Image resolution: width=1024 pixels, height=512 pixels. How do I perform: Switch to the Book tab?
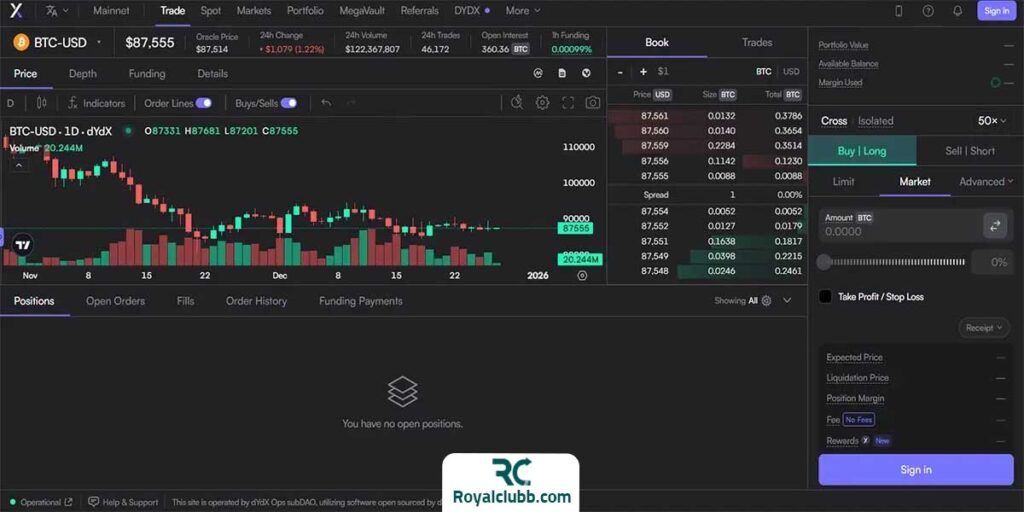[657, 42]
